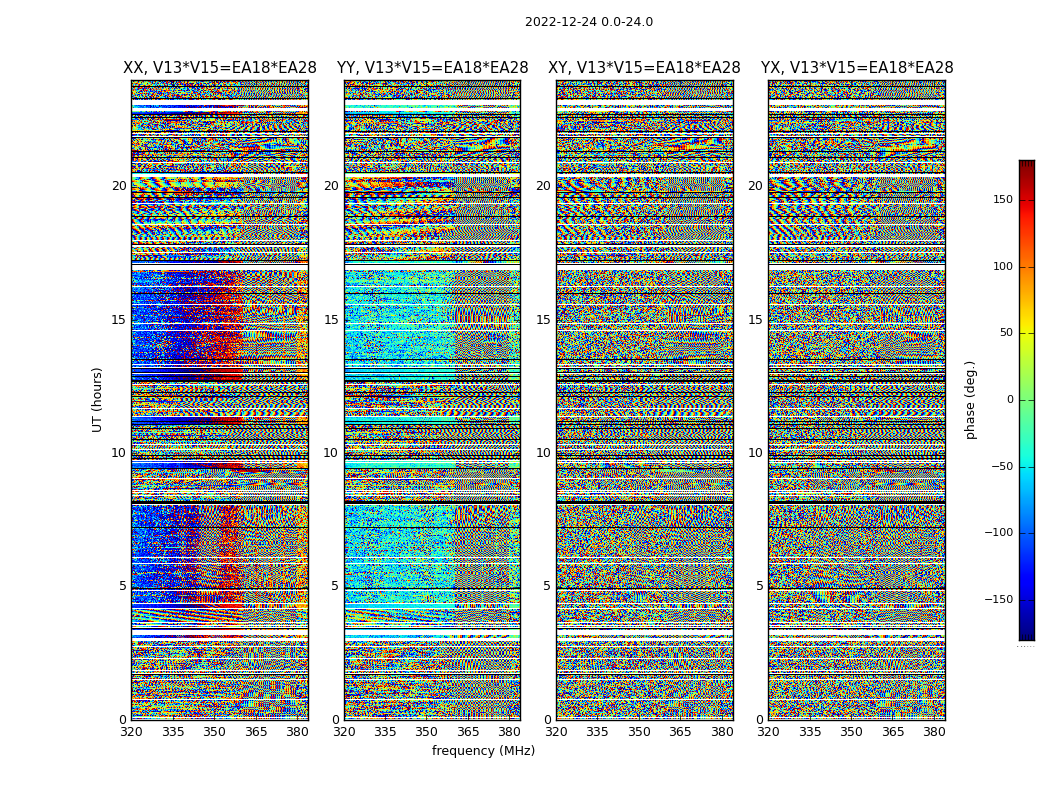
Task: Click the 380 frequency tick under YY panel
Action: (x=510, y=732)
